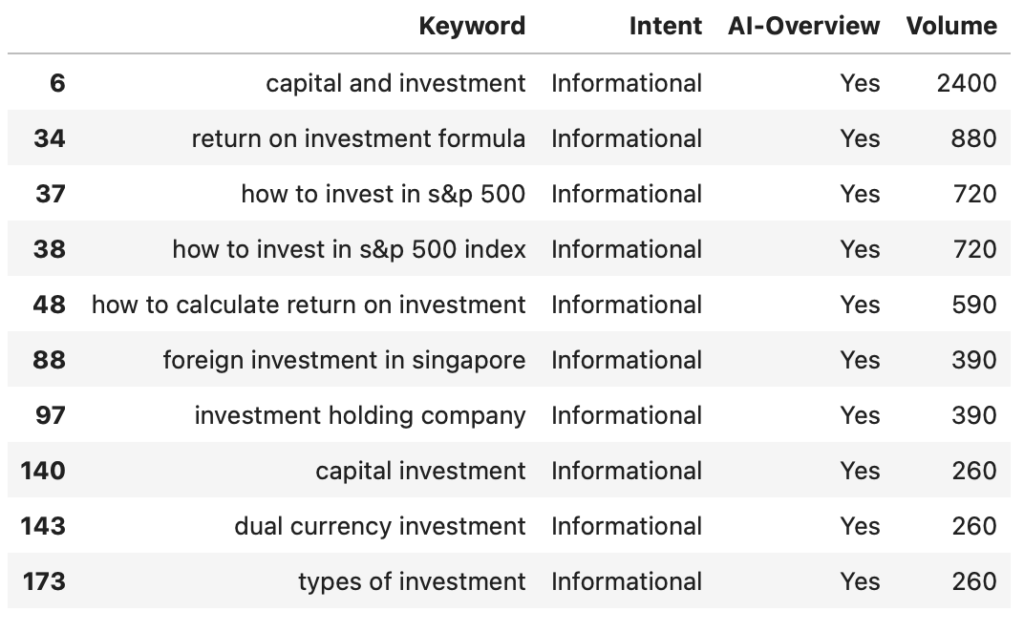Select row index 173
This screenshot has width=1024, height=632.
(43, 581)
